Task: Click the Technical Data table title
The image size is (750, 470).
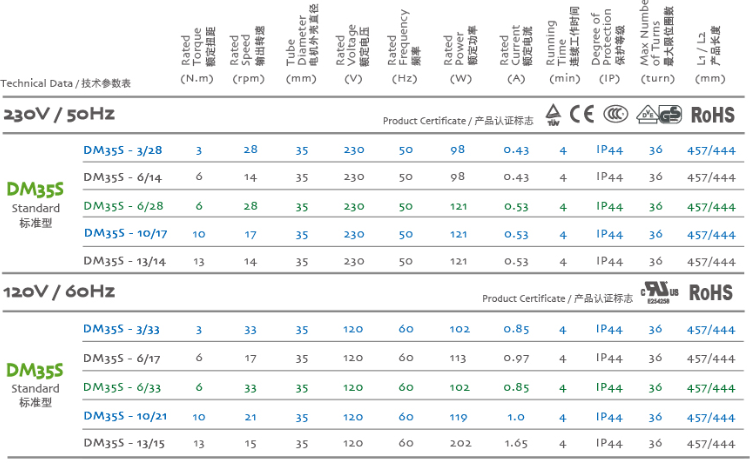Action: (66, 83)
